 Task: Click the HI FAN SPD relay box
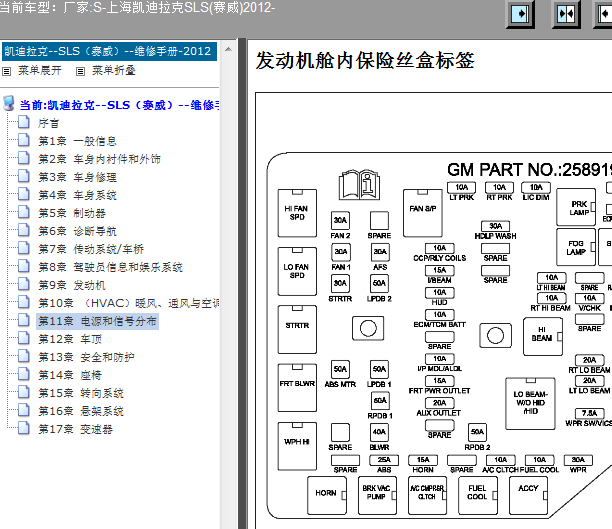[297, 213]
